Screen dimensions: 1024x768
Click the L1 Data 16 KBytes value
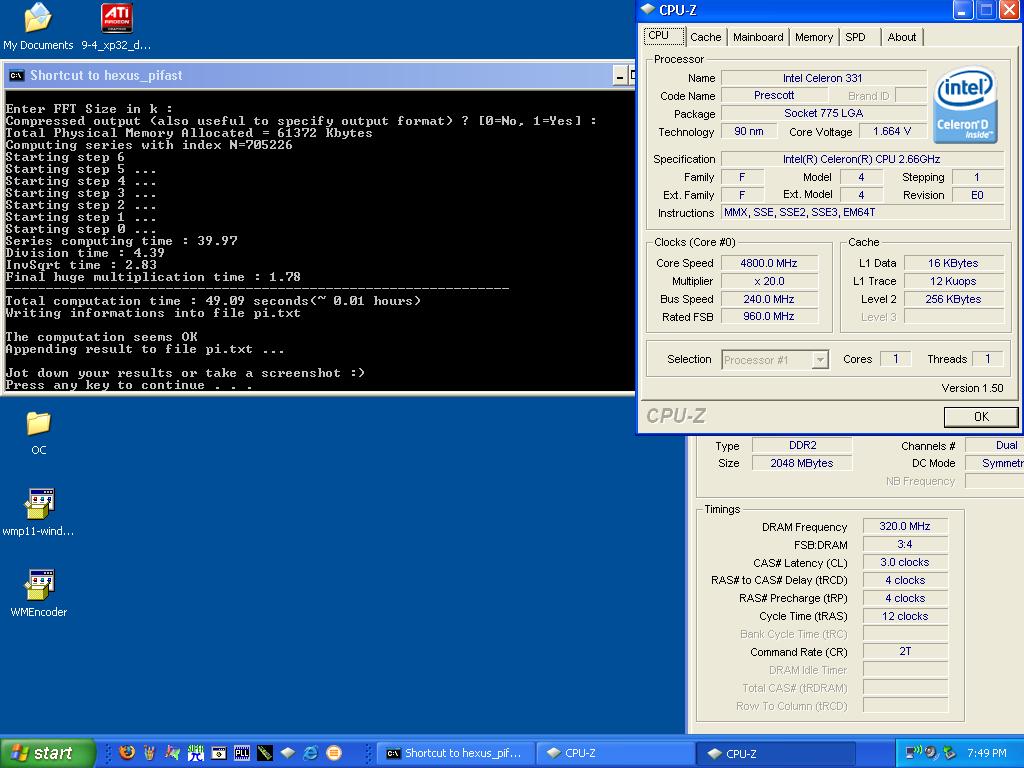point(953,263)
